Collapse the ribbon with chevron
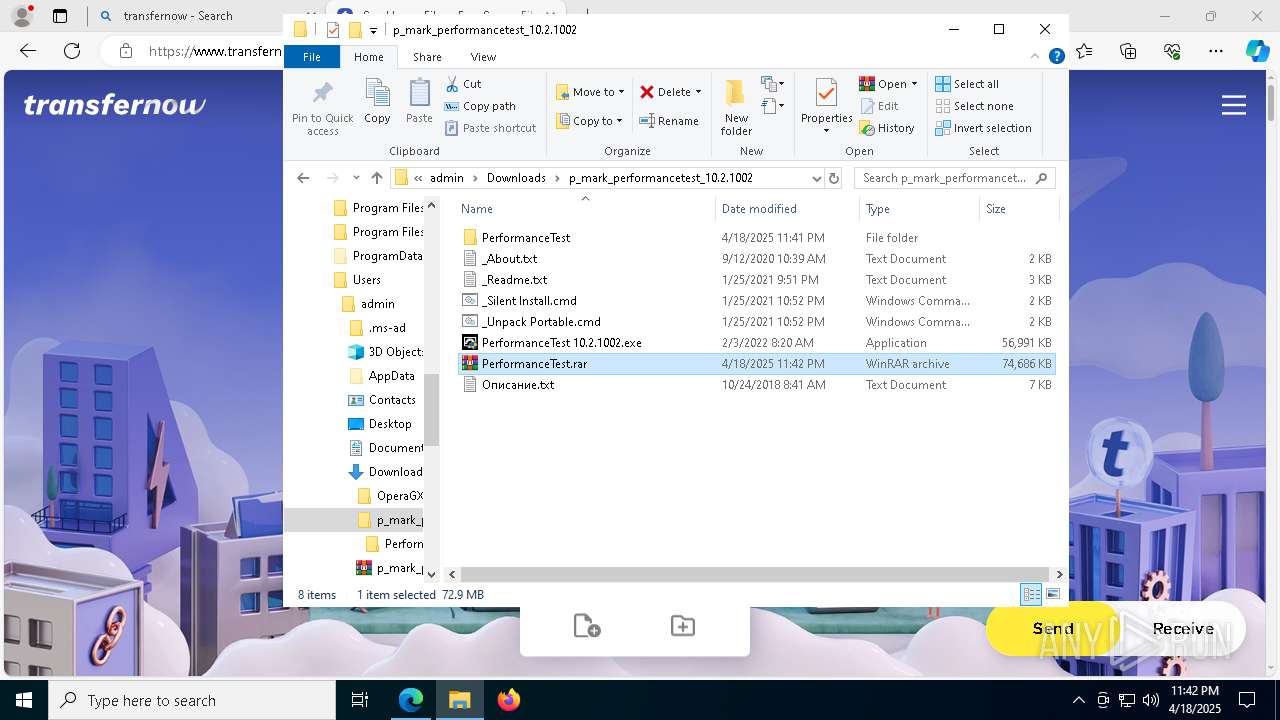The image size is (1280, 720). click(1036, 57)
